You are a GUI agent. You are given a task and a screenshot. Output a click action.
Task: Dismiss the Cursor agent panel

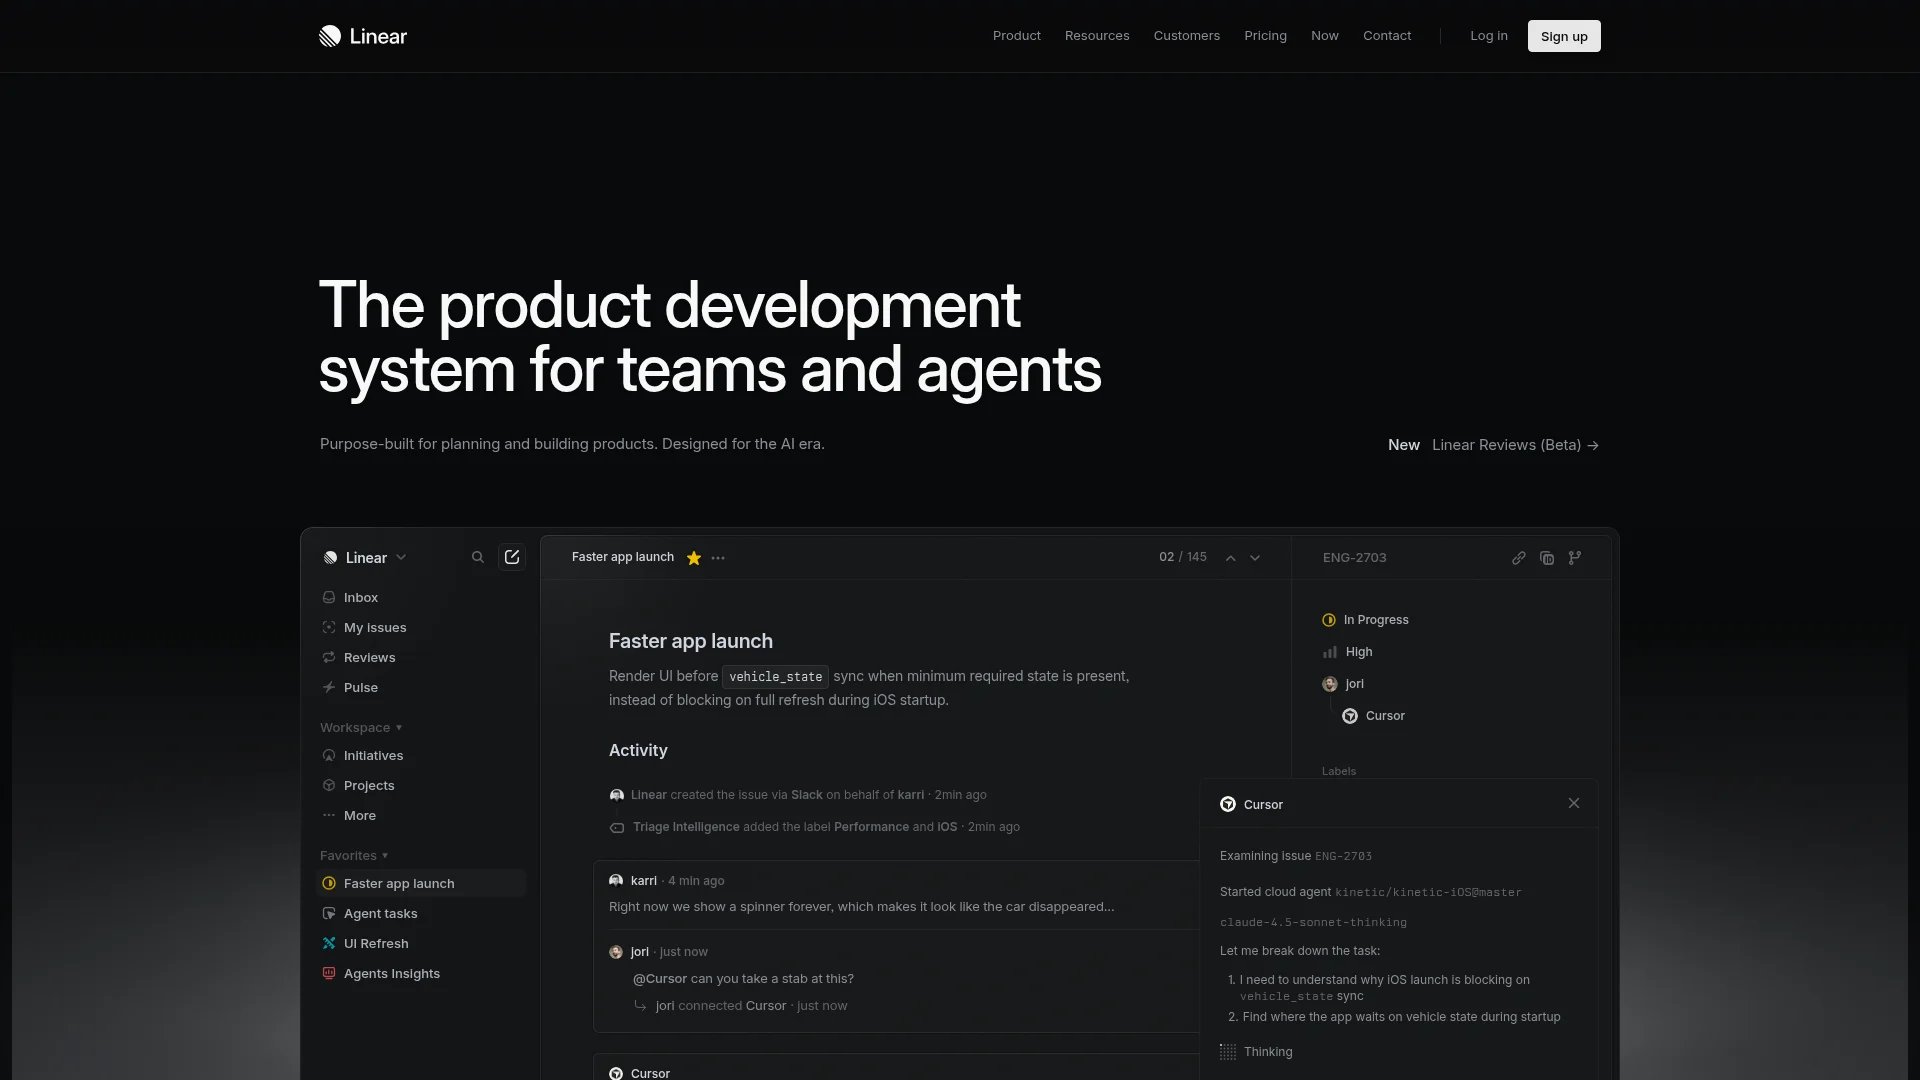[x=1573, y=803]
